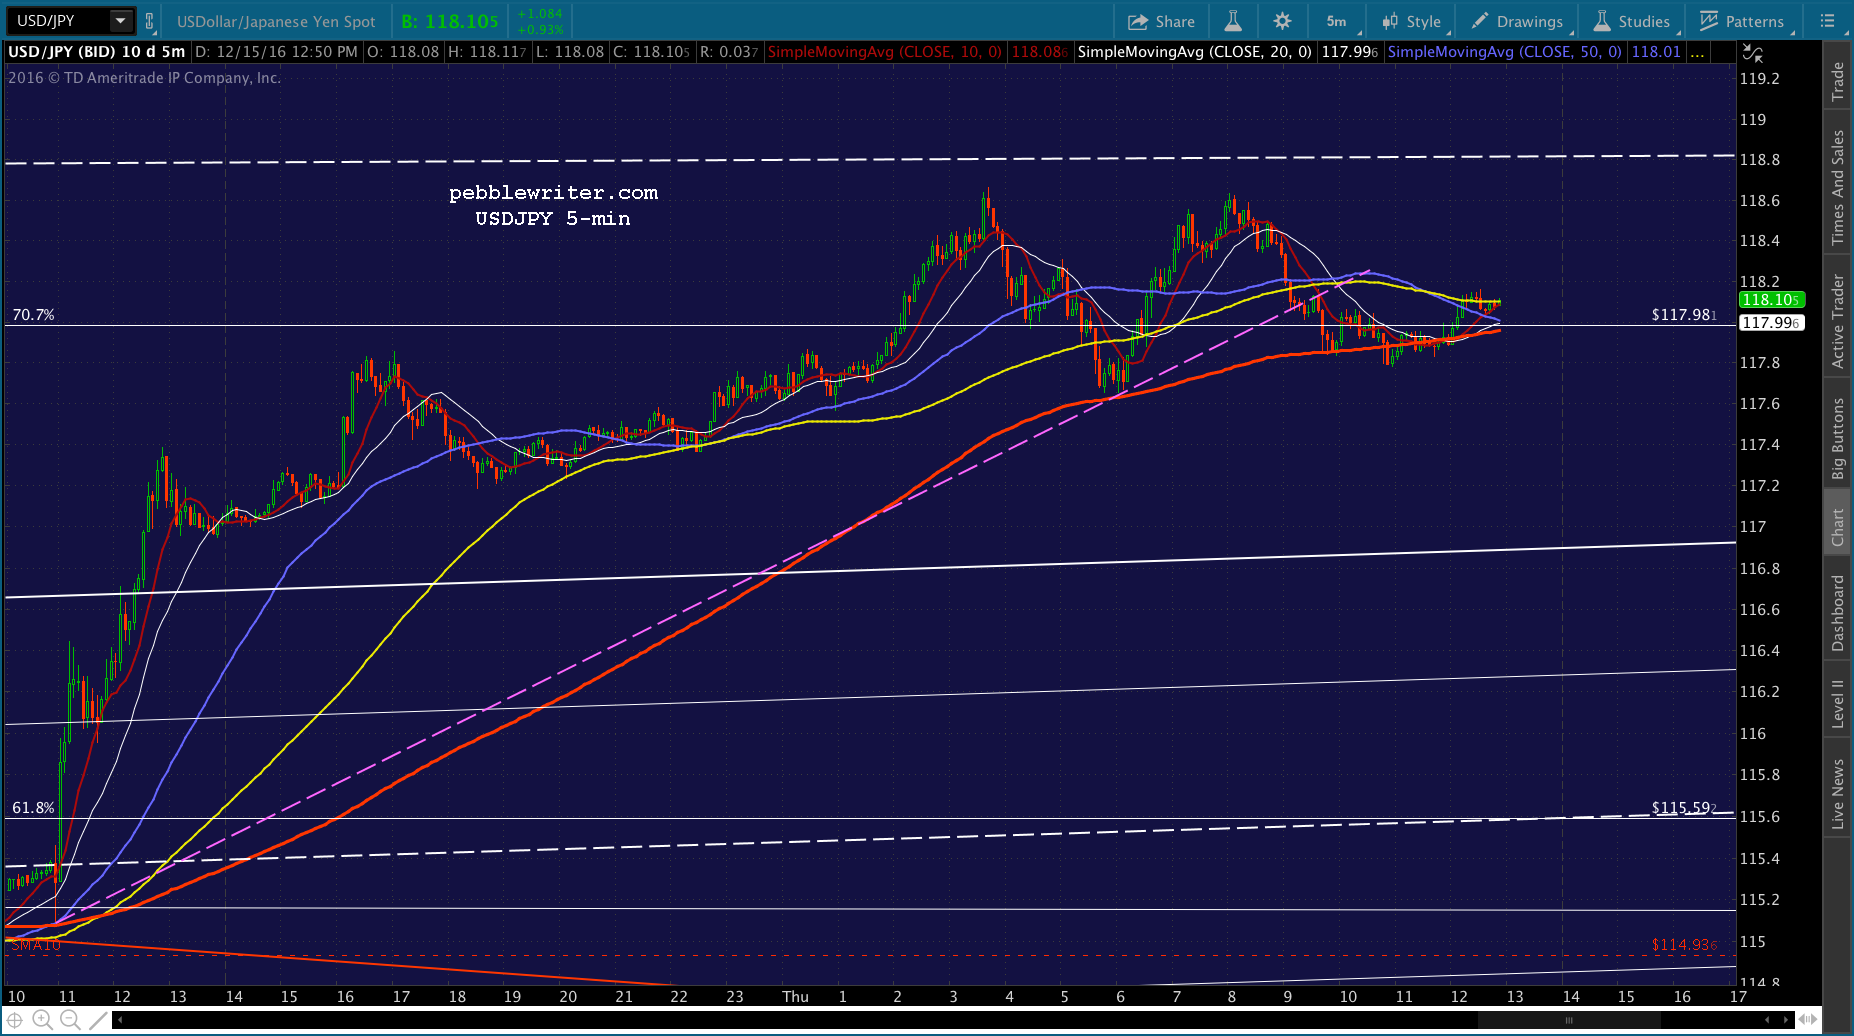Image resolution: width=1854 pixels, height=1036 pixels.
Task: Click the 70.7% Fibonacci level label
Action: [x=33, y=315]
